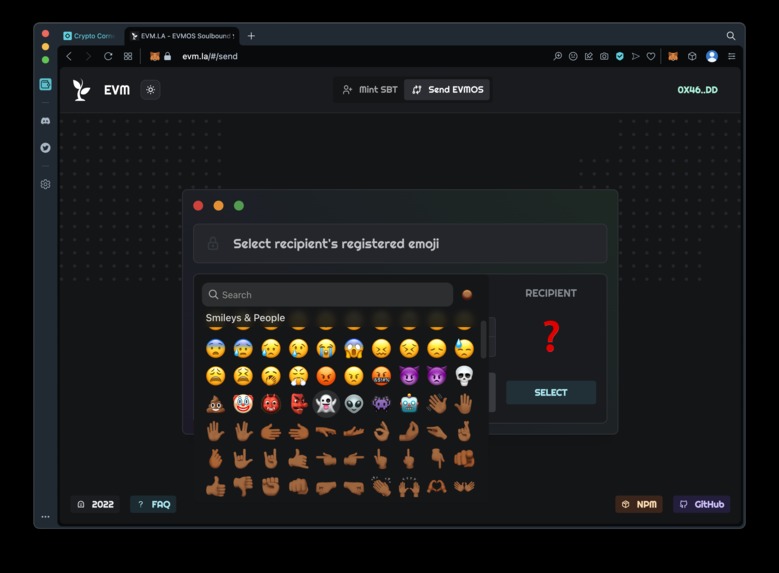Click the MetaMask fox extension icon
This screenshot has width=779, height=573.
673,56
